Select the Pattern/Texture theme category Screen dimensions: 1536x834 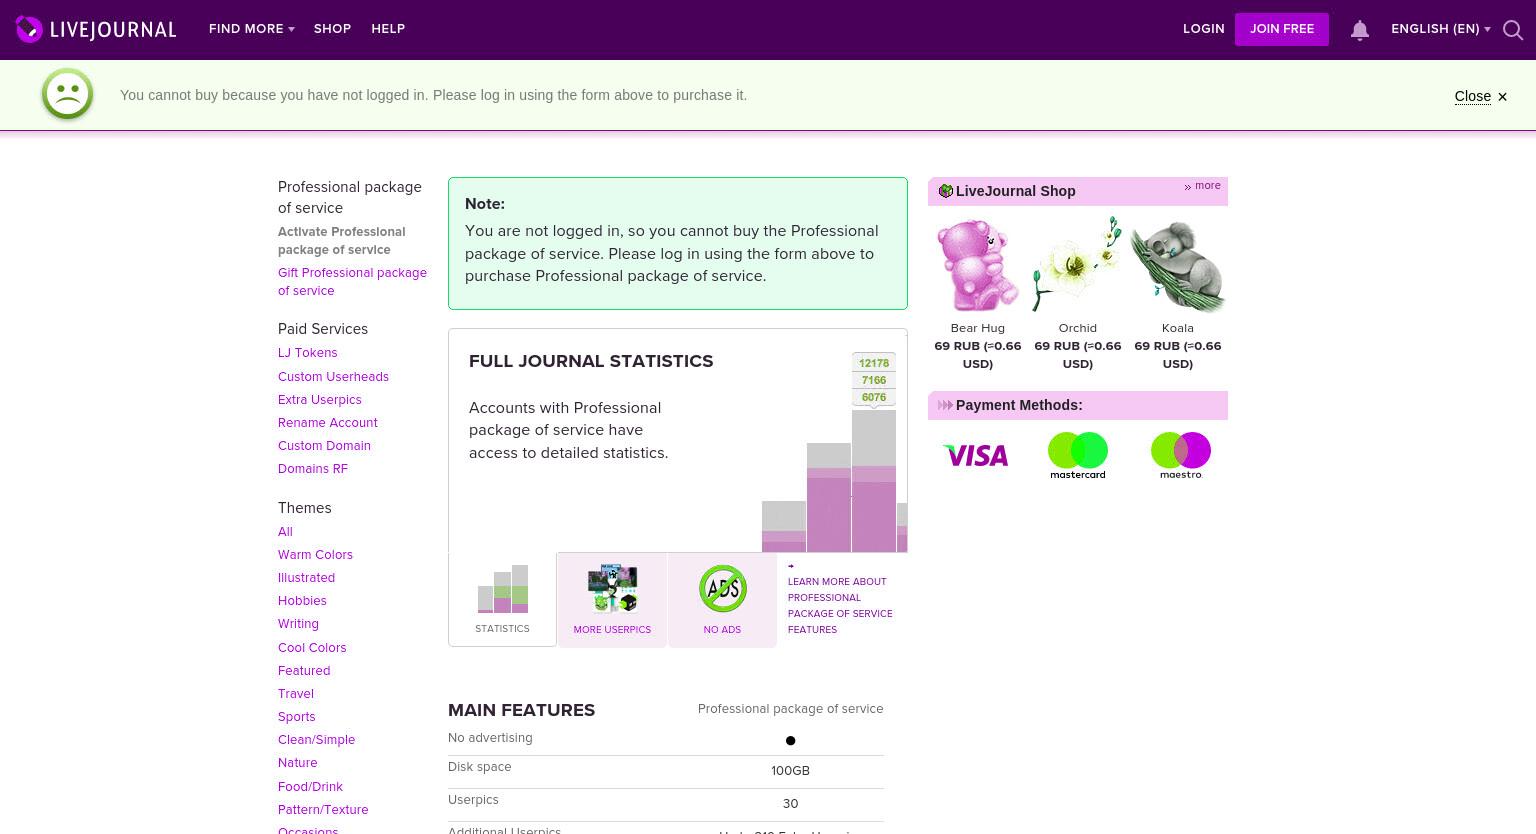[x=323, y=810]
